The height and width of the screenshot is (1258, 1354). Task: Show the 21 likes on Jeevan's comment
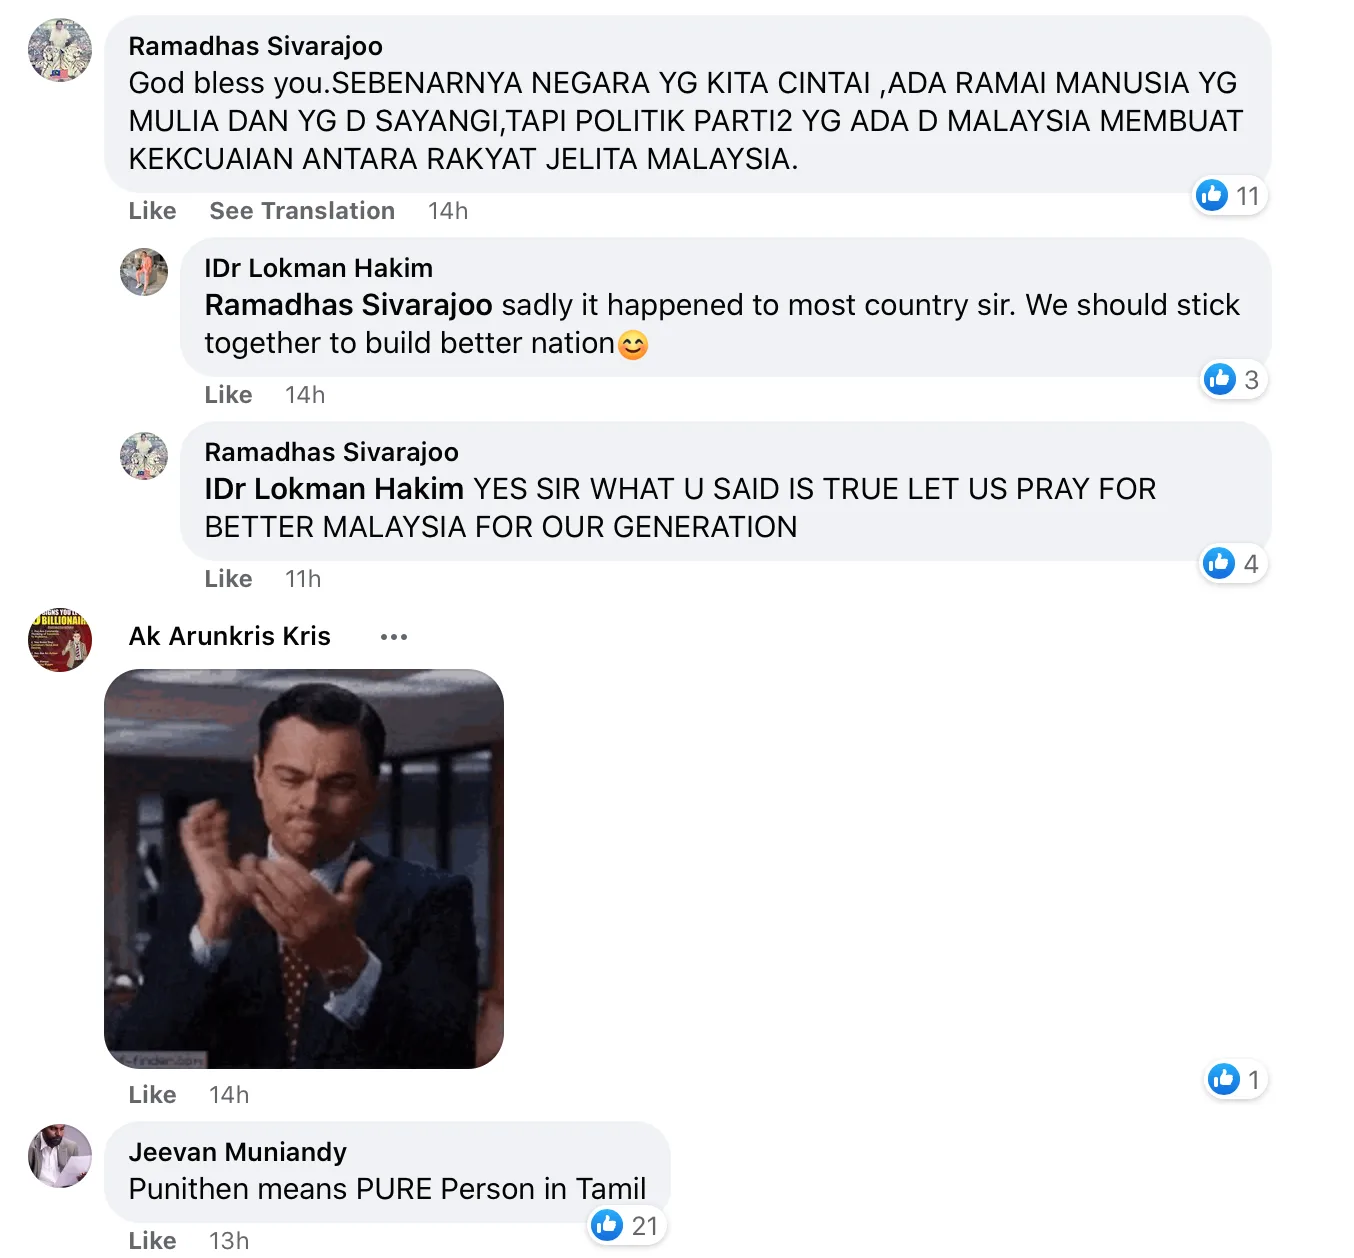(626, 1226)
